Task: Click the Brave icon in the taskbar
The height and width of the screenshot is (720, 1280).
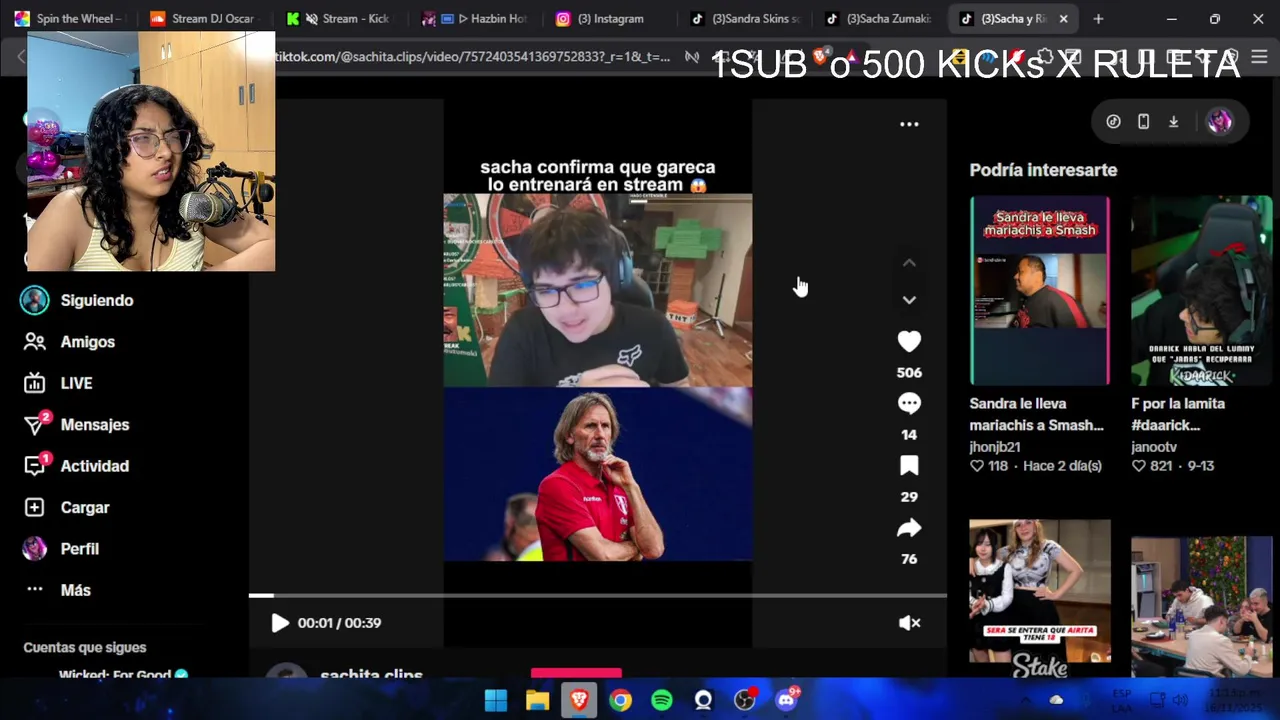Action: 579,700
